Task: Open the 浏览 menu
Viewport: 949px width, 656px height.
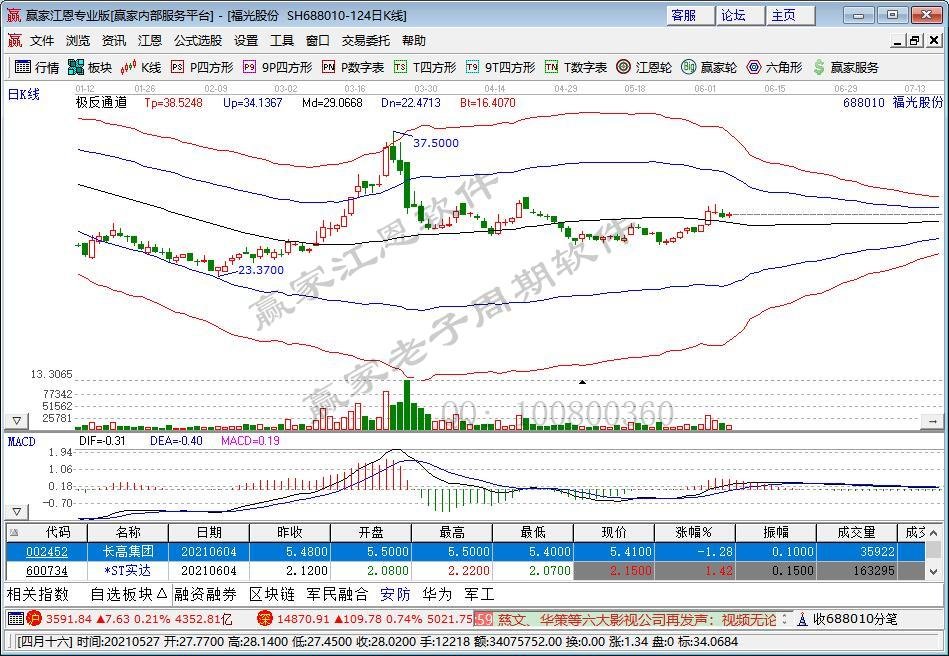Action: pos(78,41)
